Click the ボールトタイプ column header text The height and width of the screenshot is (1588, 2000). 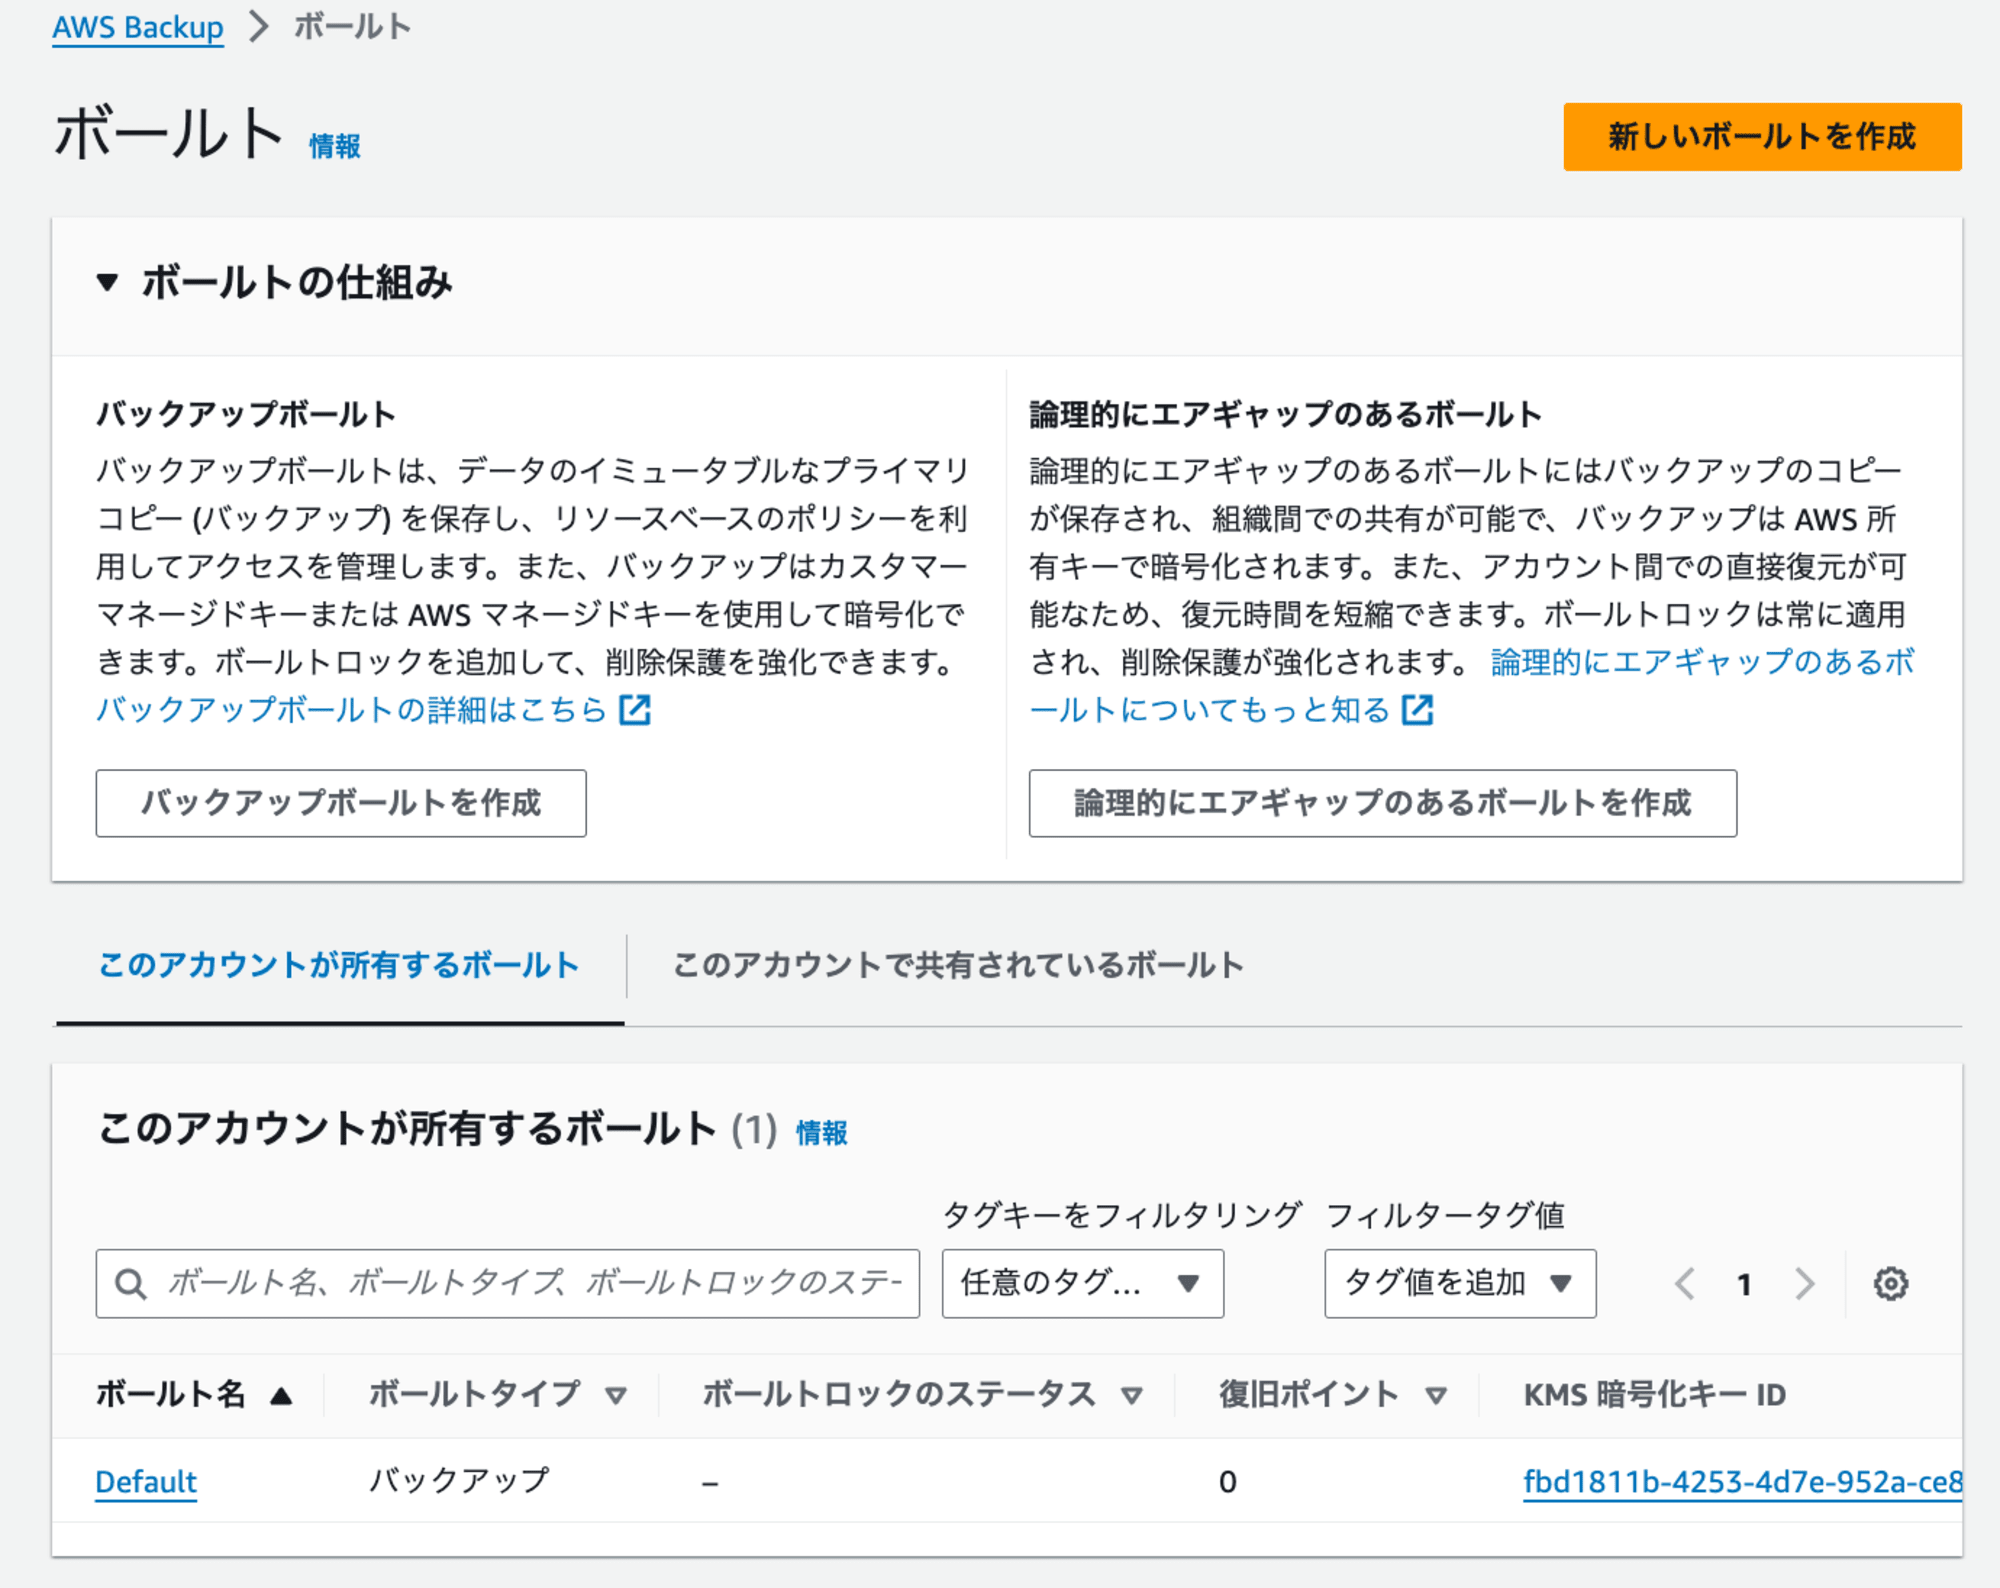pos(474,1394)
